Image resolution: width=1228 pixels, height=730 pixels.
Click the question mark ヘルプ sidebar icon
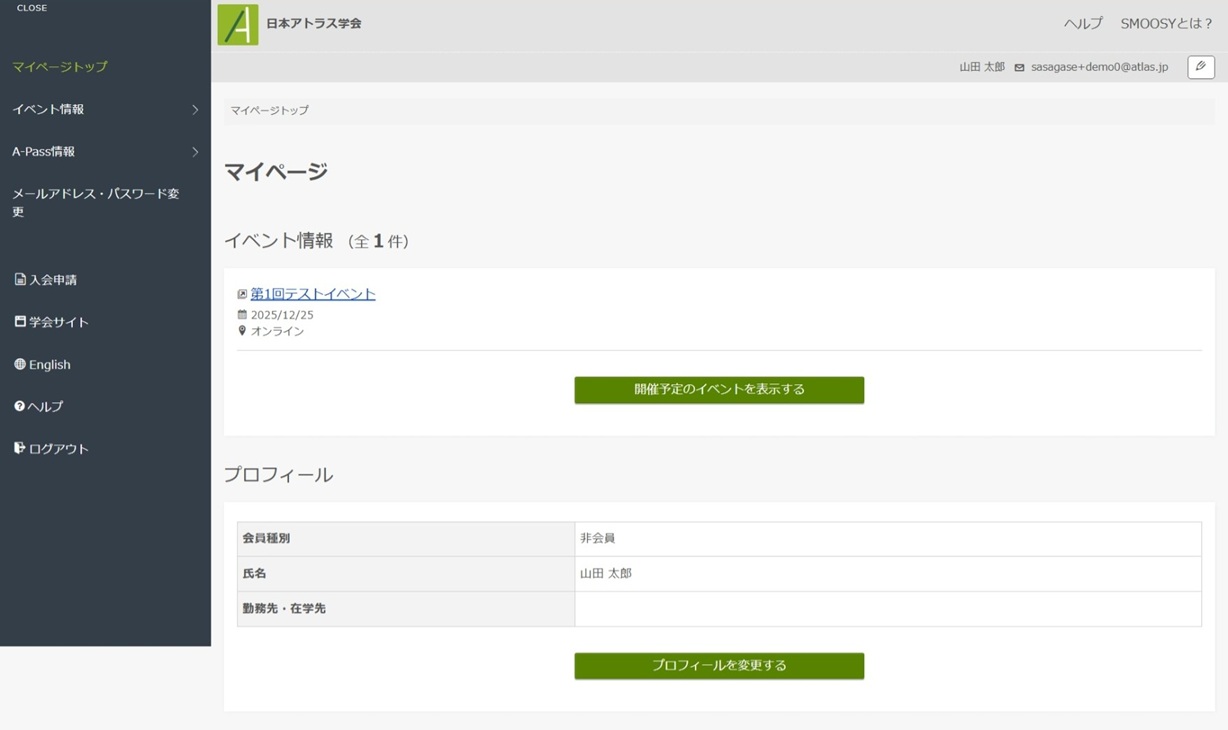[x=20, y=407]
